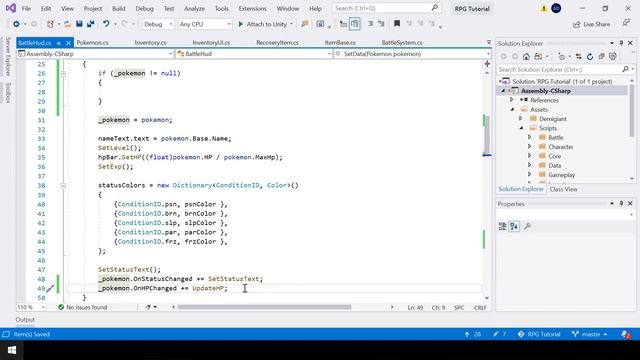Screen dimensions: 640x360
Task: Click RPG Tutorial repository in status bar
Action: [539, 334]
